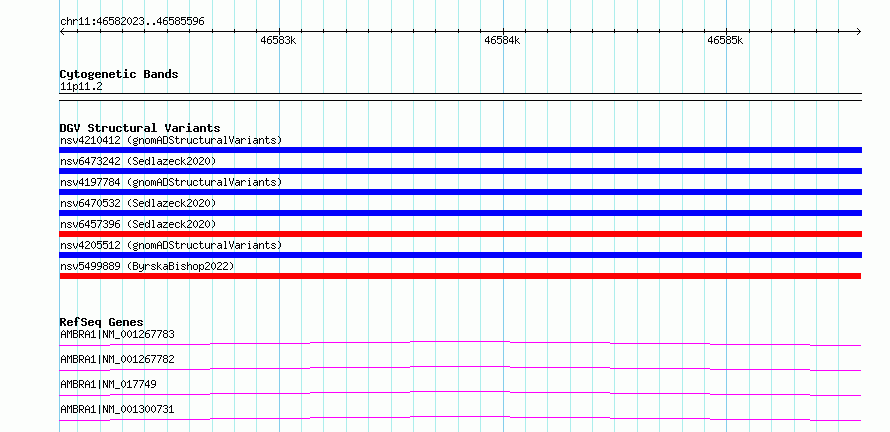Click the magenta line for AMBRA1|NM_001267782

coord(460,368)
